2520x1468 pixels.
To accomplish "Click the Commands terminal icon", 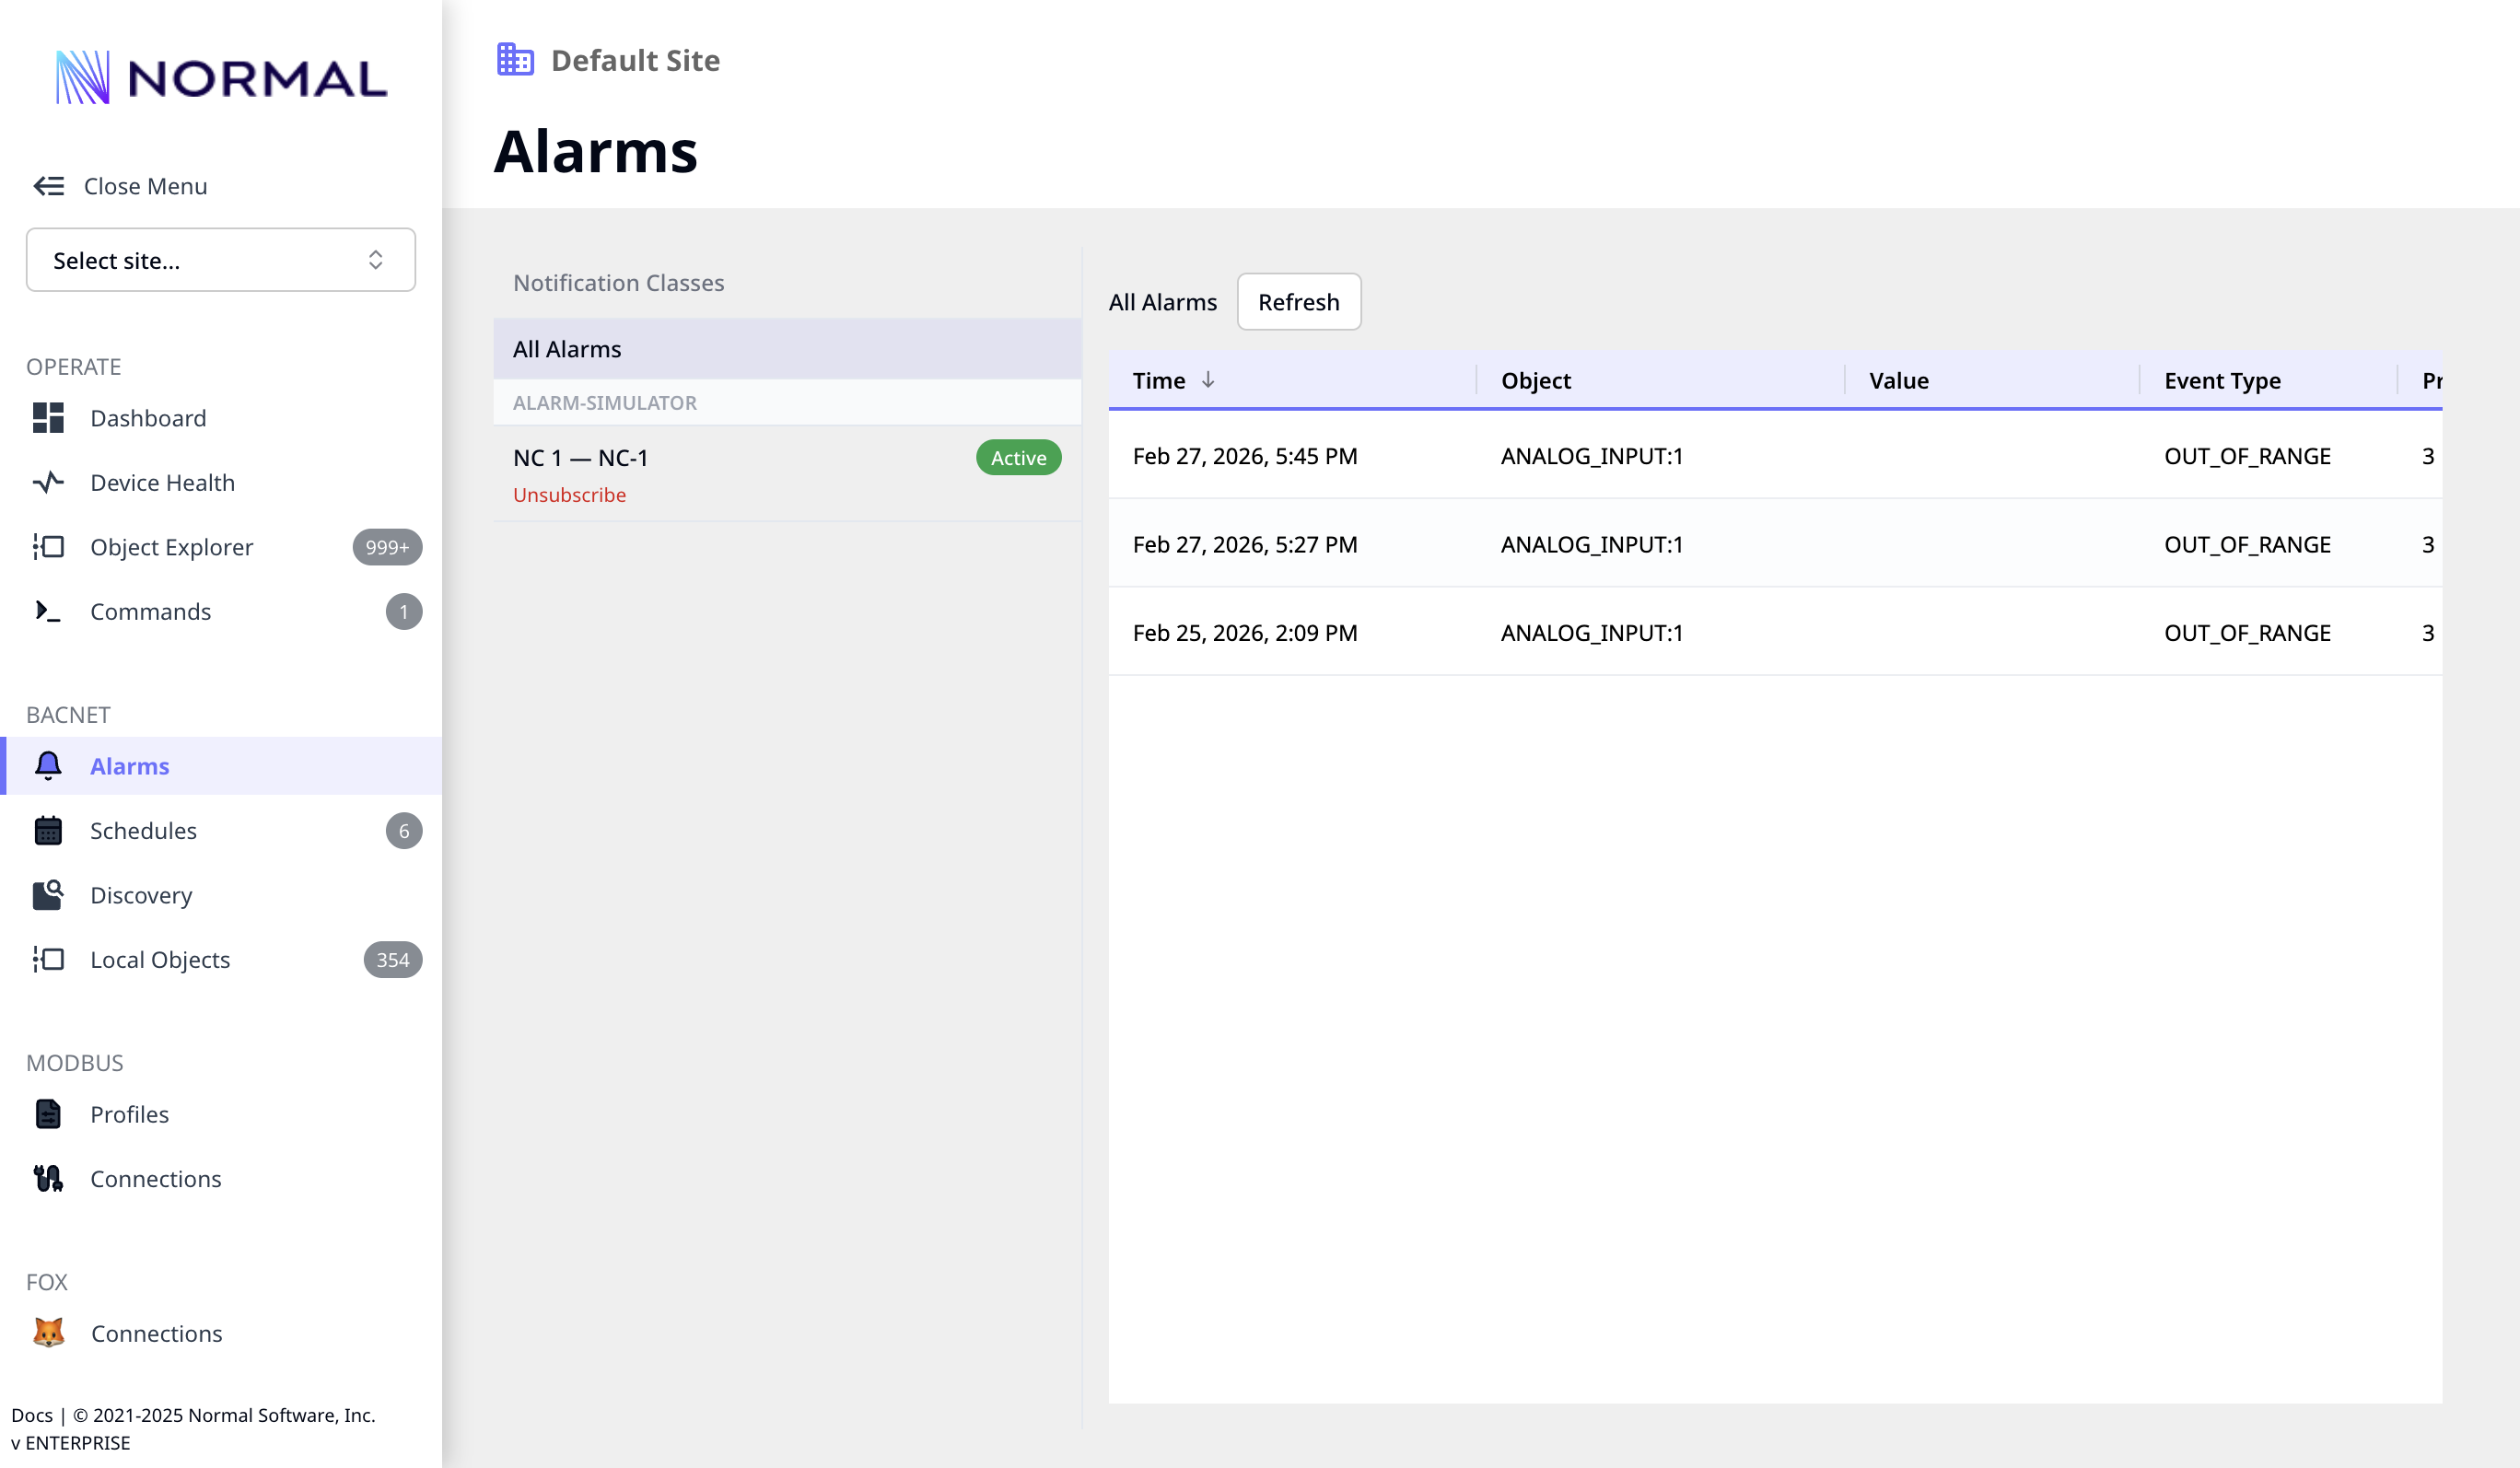I will pyautogui.click(x=48, y=611).
